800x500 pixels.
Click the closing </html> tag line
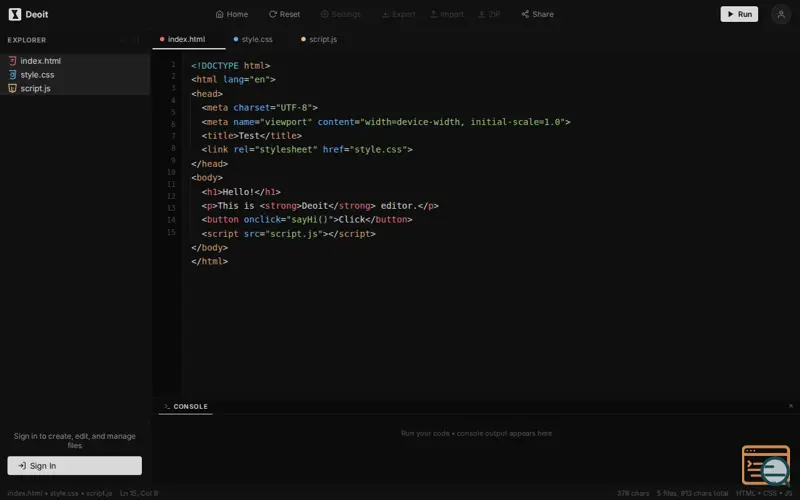[209, 261]
